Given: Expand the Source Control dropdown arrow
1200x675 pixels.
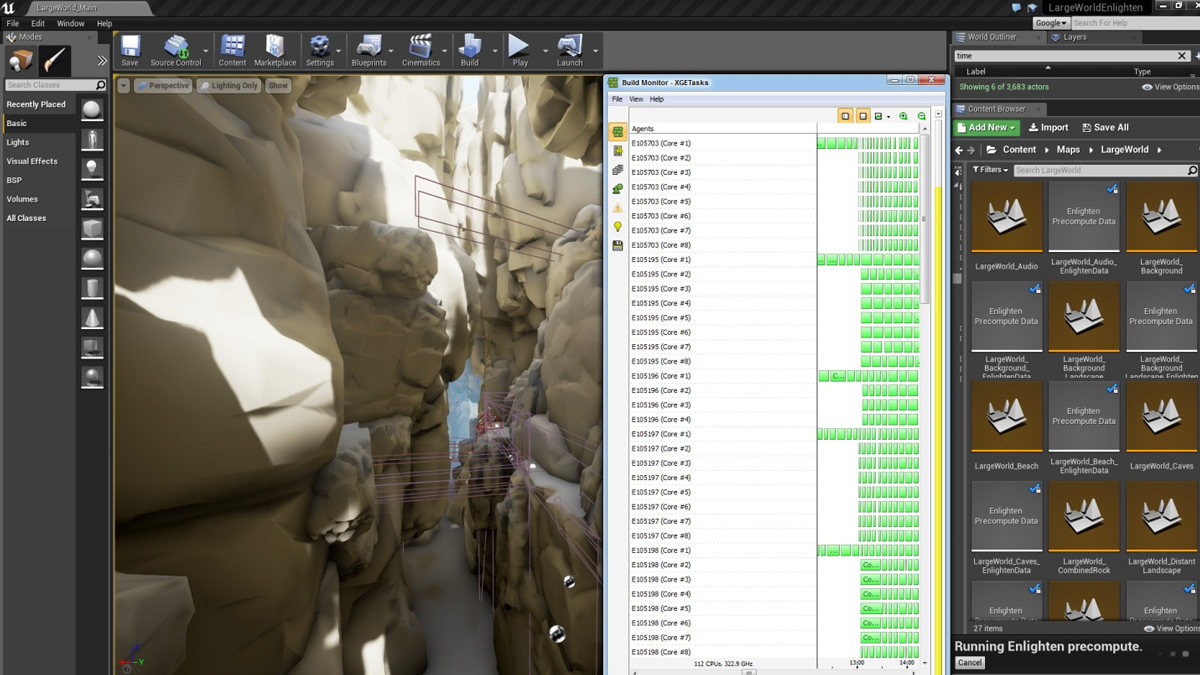Looking at the screenshot, I should tap(206, 50).
